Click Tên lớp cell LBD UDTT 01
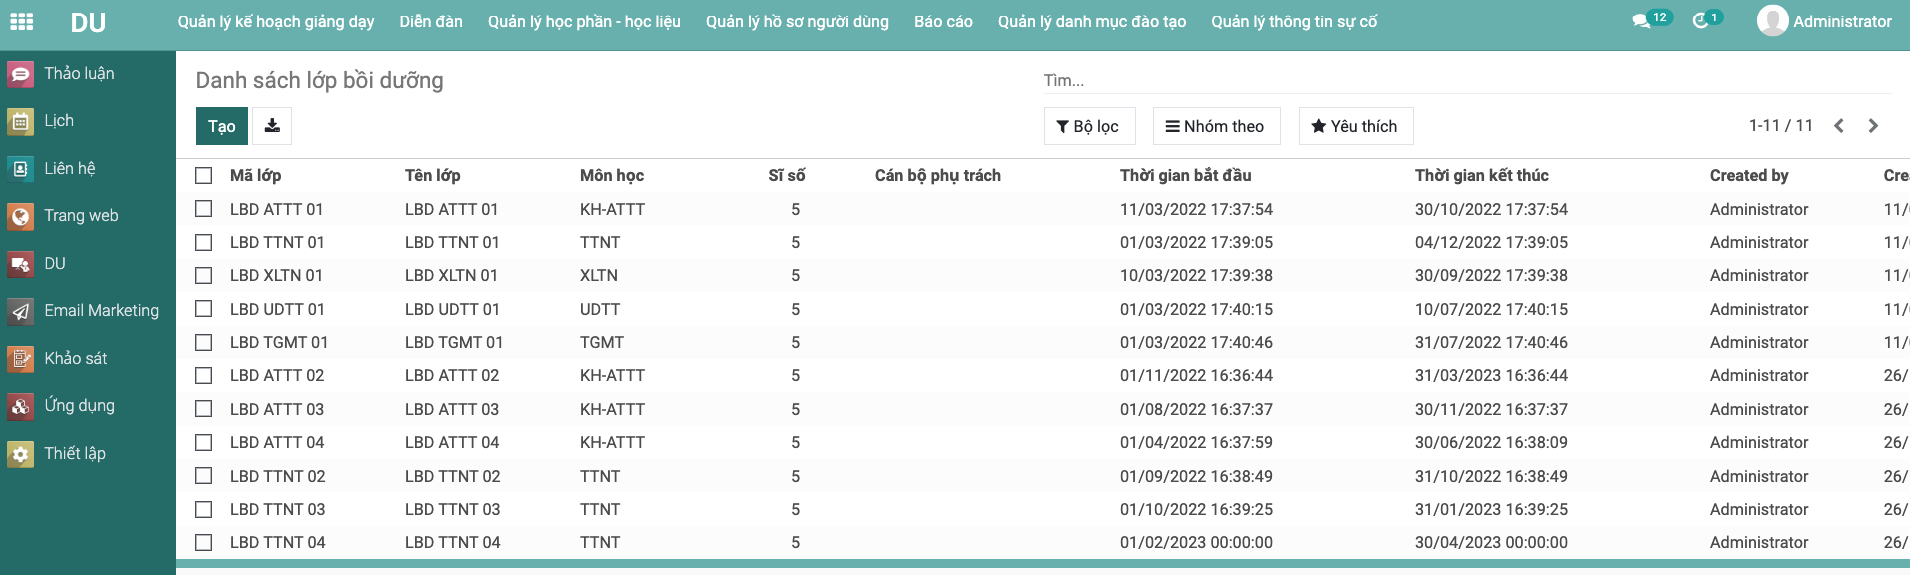 [x=452, y=309]
